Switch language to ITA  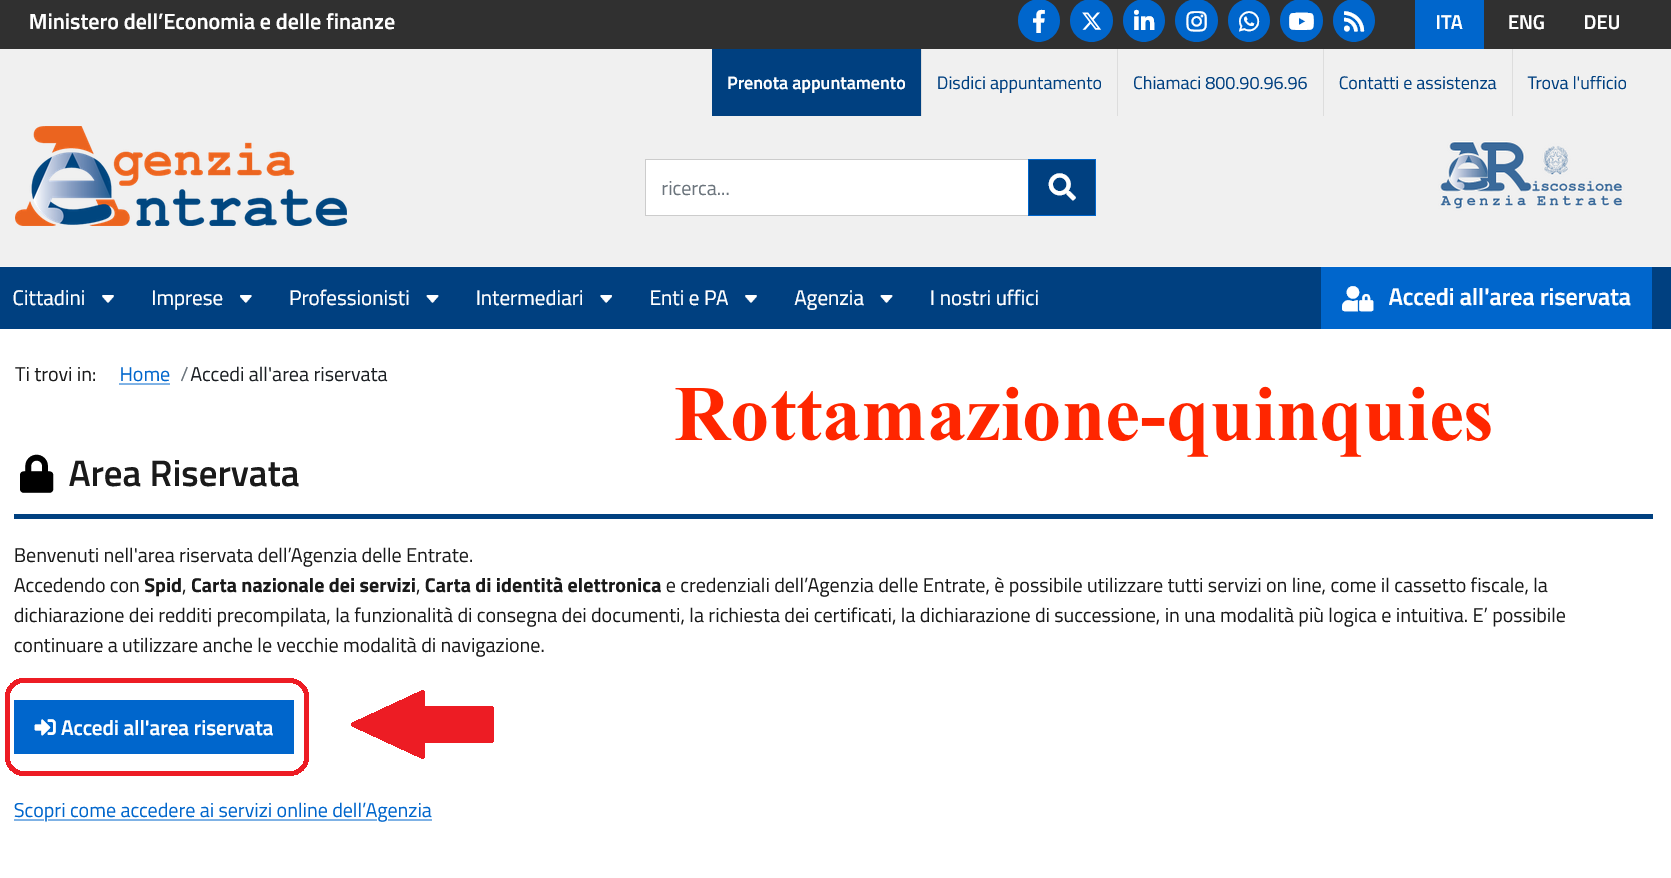[1449, 23]
